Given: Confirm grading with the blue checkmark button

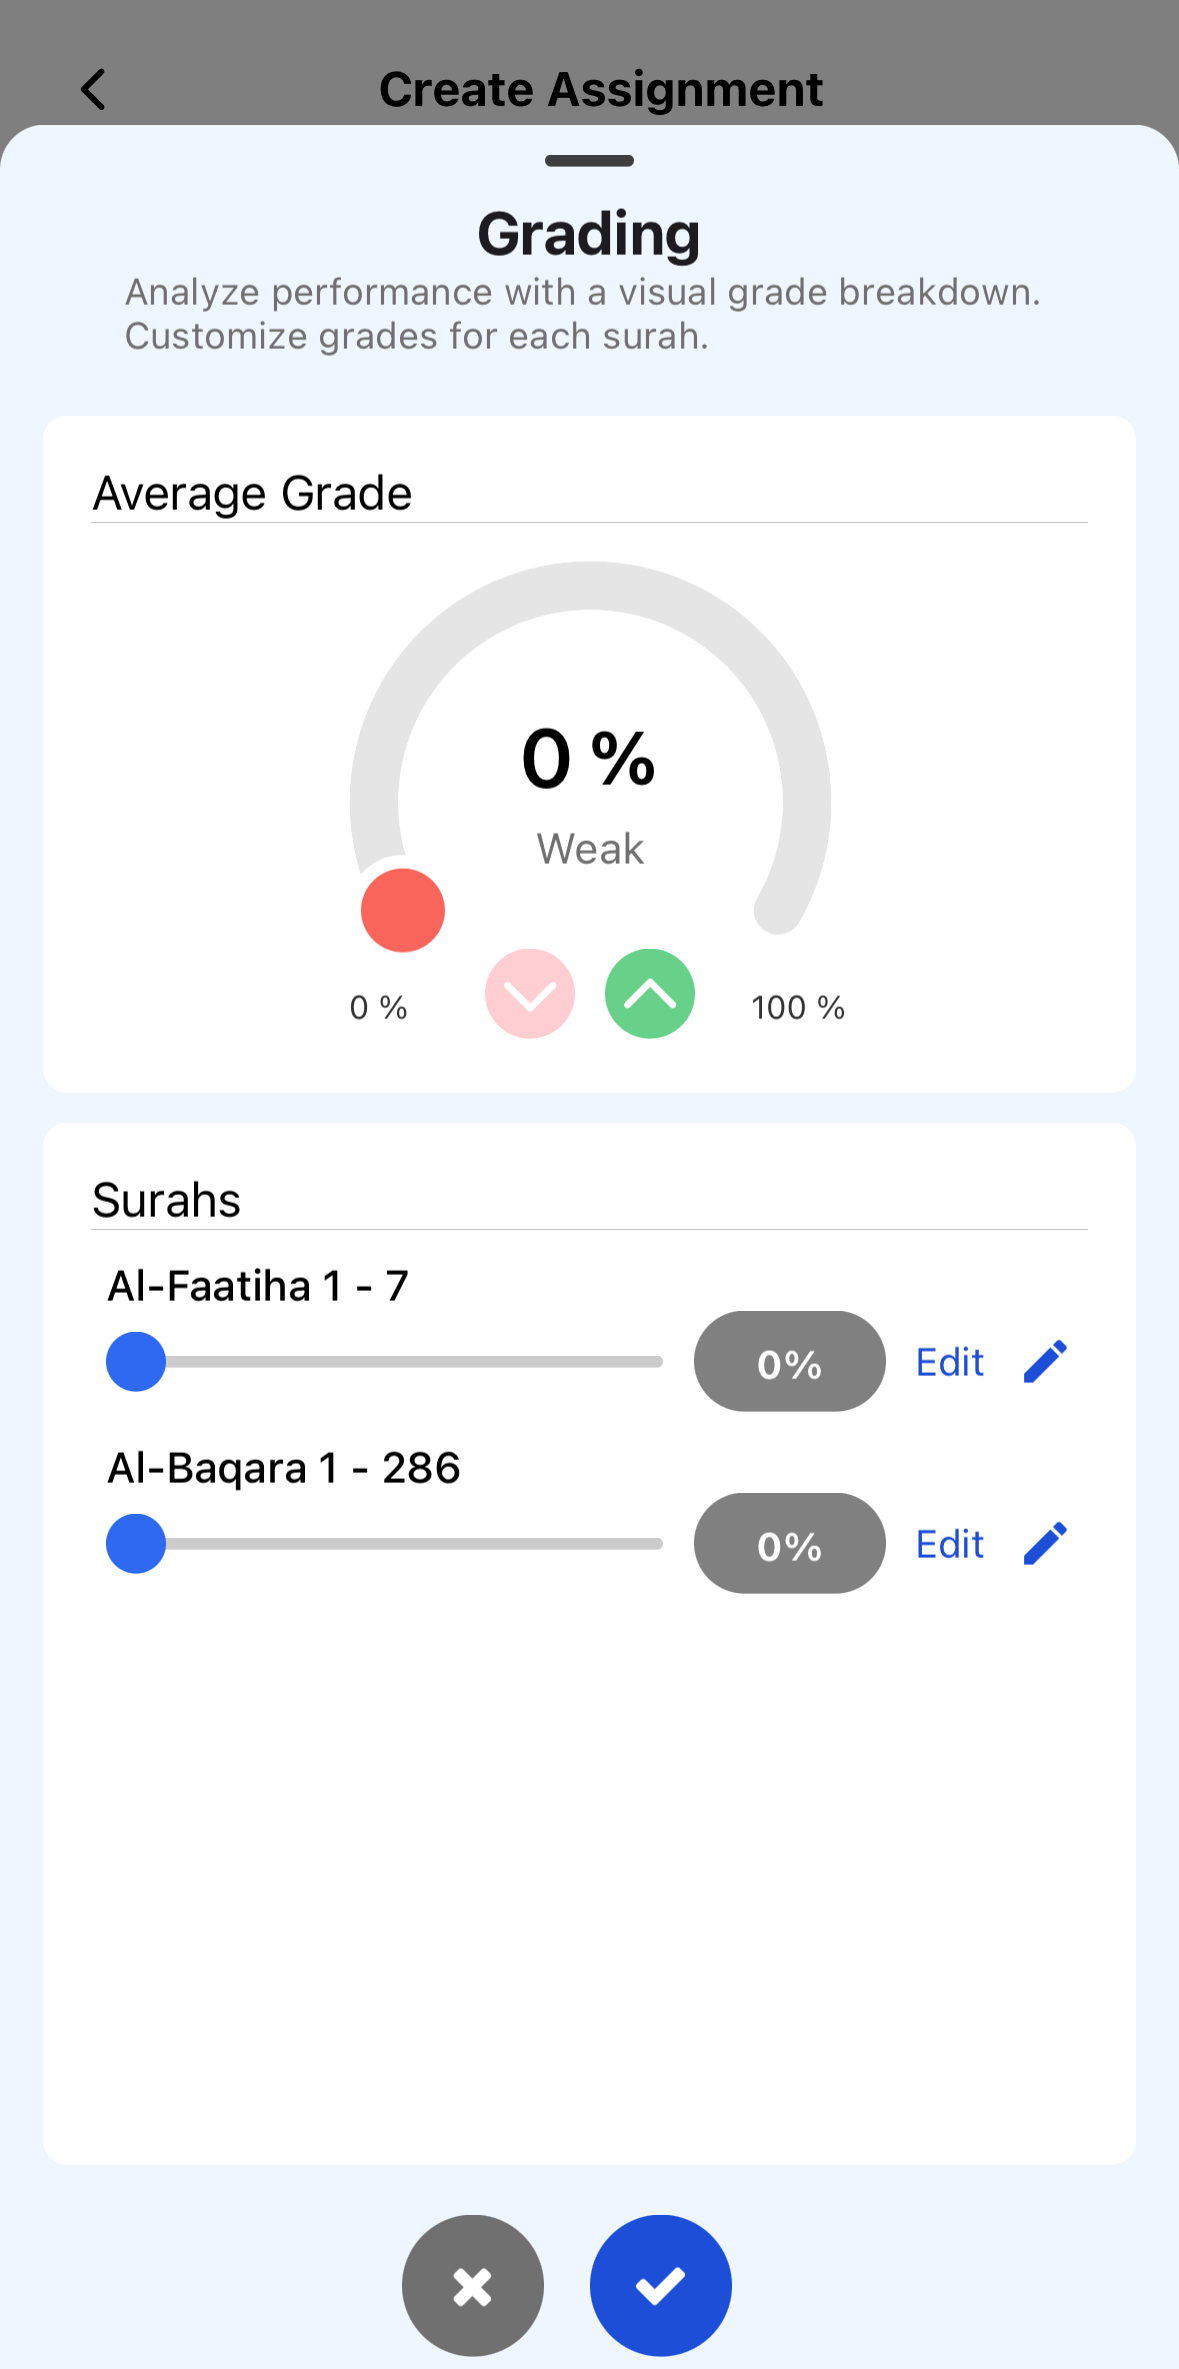Looking at the screenshot, I should [660, 2286].
